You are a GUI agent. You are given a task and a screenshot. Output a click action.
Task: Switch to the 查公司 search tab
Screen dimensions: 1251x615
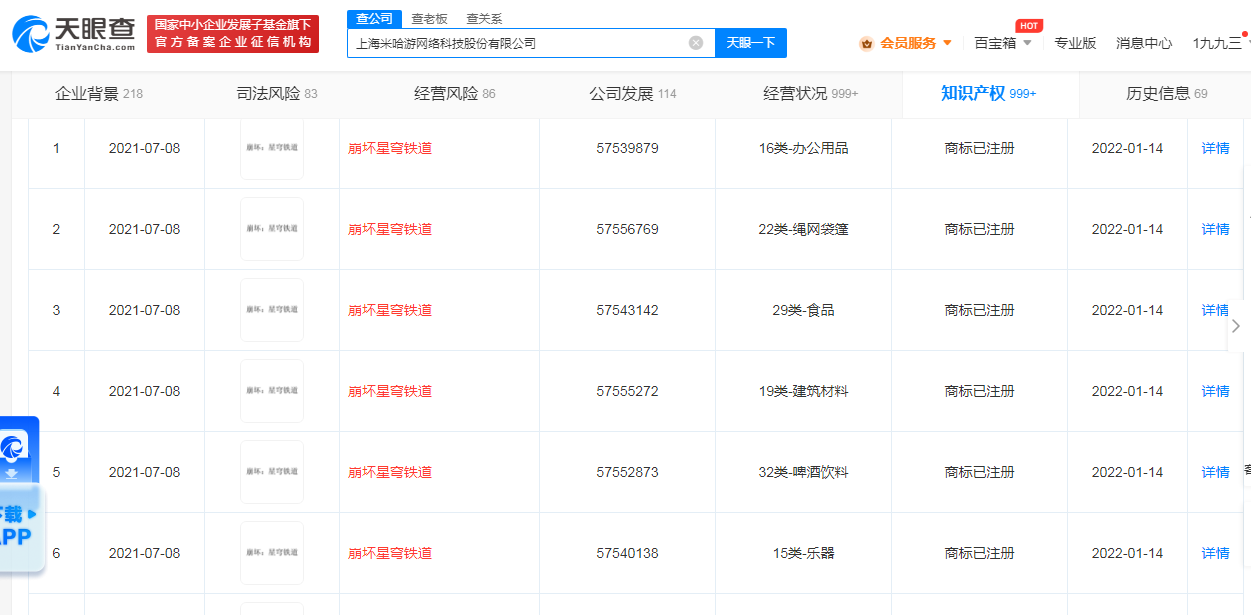point(375,19)
